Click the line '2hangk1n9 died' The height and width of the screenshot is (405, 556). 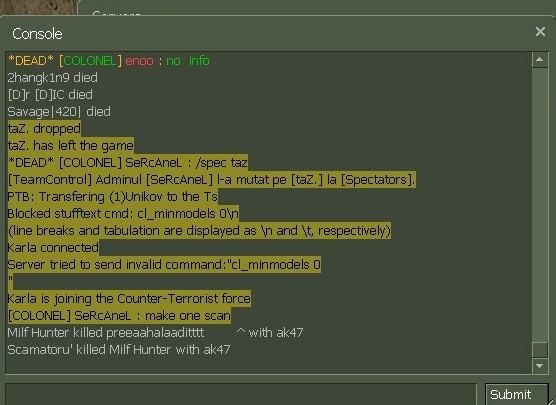tap(52, 78)
